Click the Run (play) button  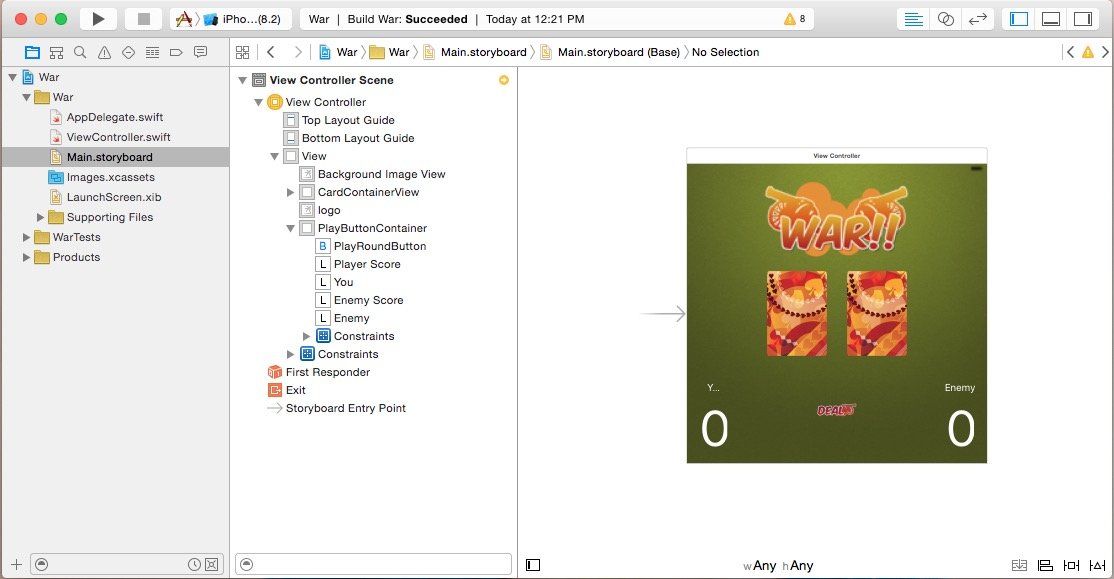97,19
